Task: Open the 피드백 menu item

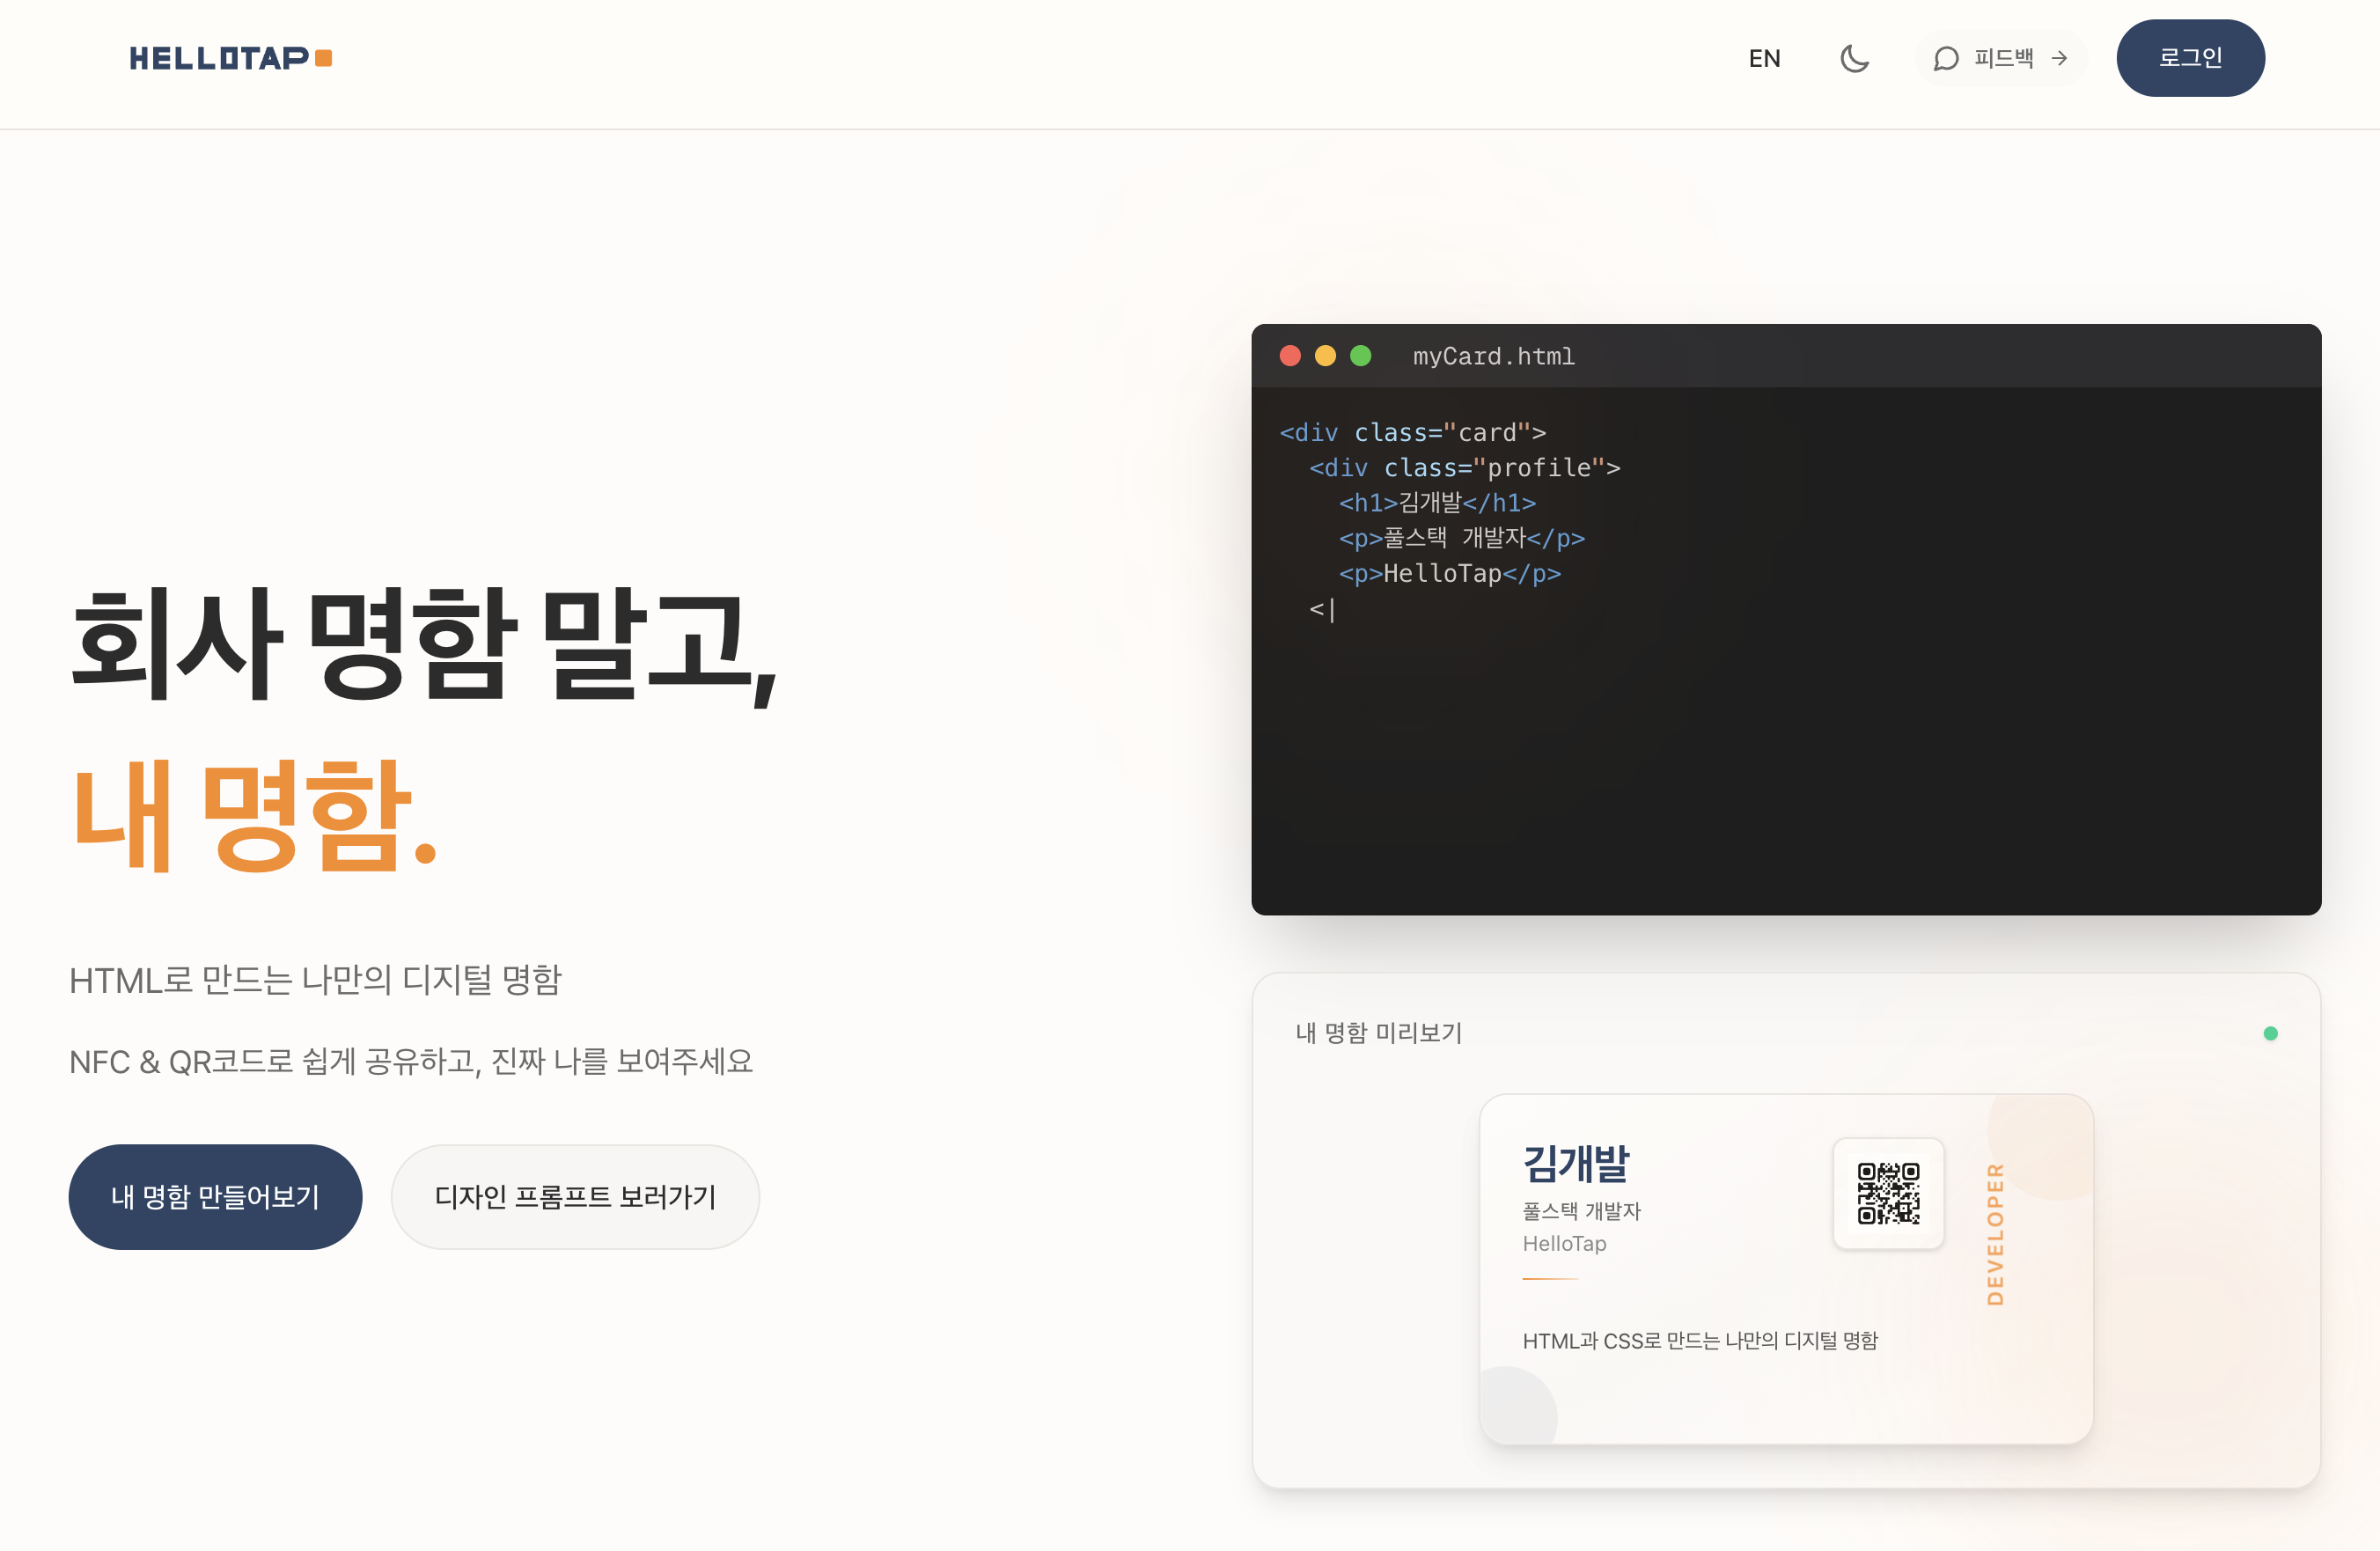Action: pyautogui.click(x=2005, y=58)
